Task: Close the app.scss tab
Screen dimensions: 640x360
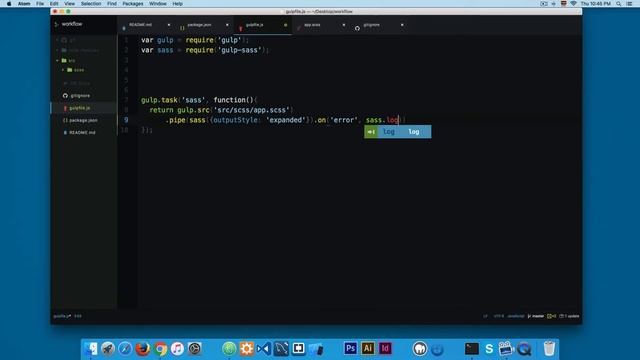Action: point(344,25)
